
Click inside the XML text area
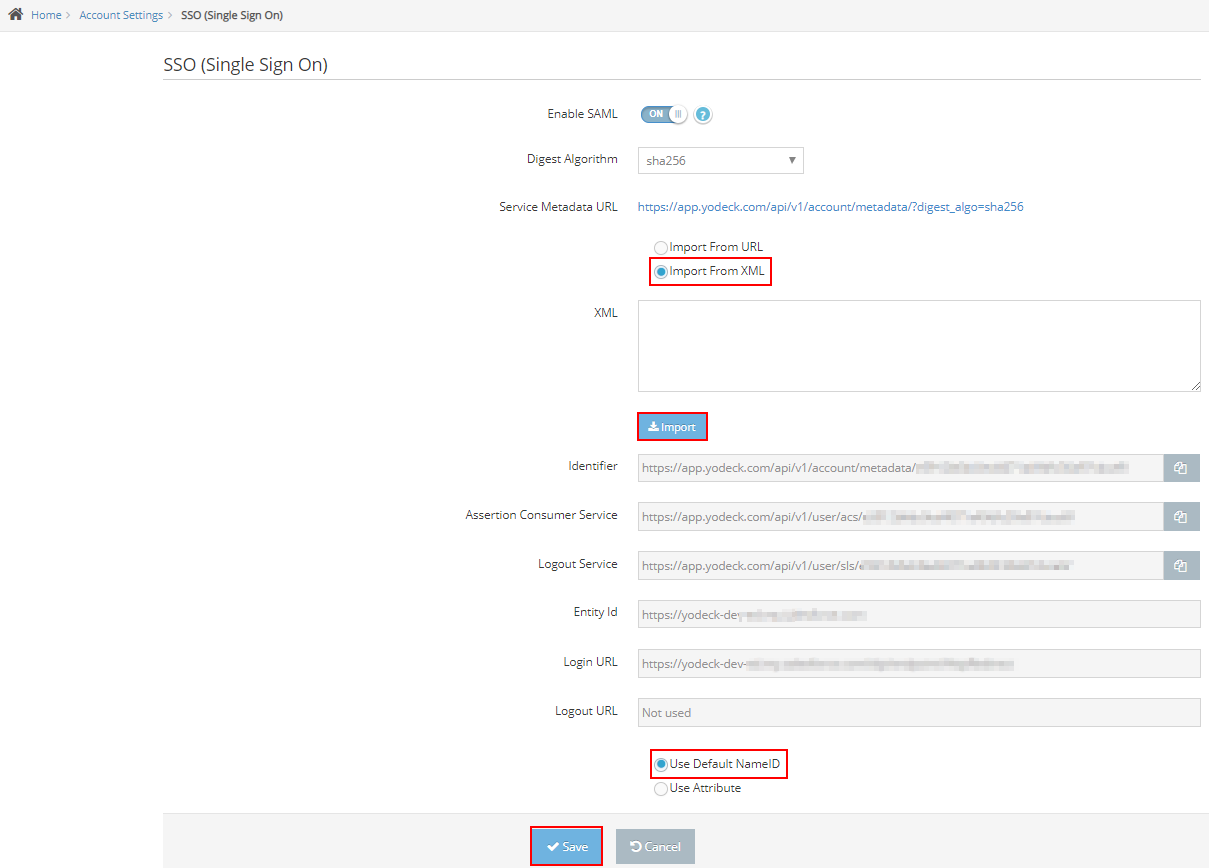pos(918,345)
